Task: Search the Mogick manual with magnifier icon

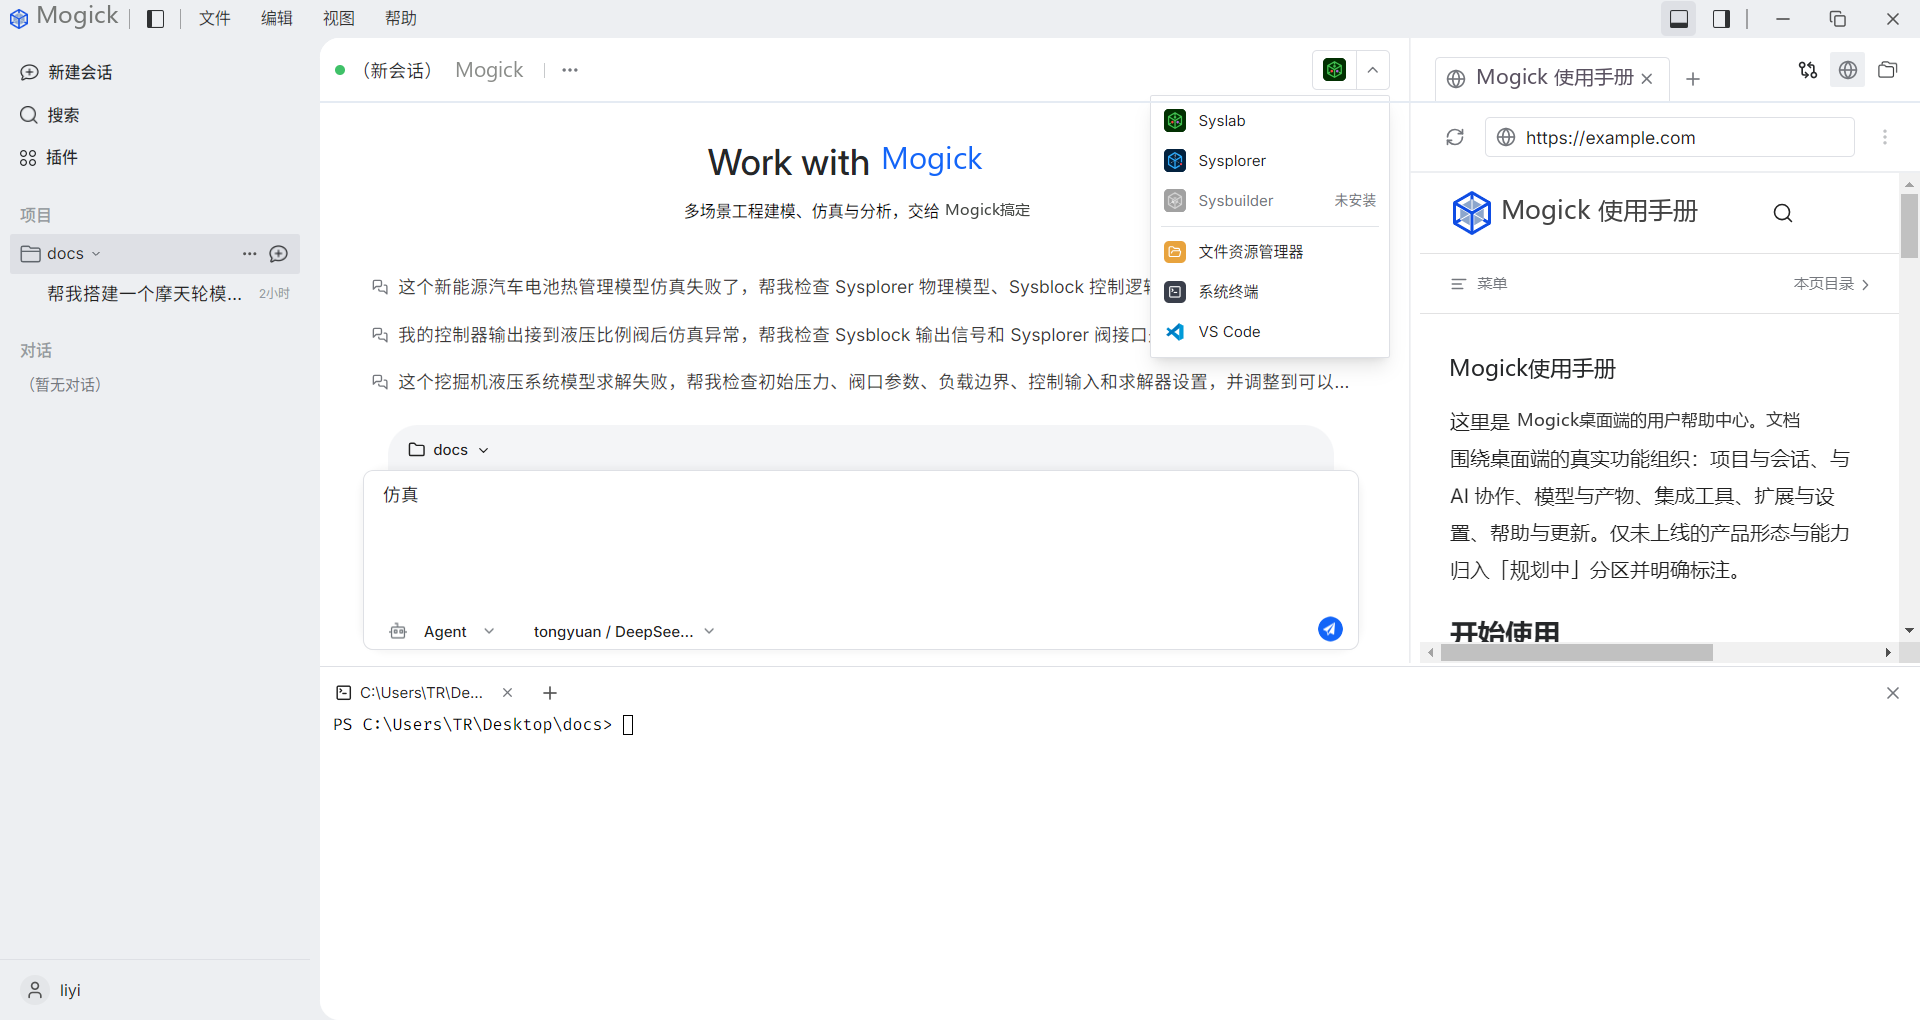Action: tap(1783, 213)
